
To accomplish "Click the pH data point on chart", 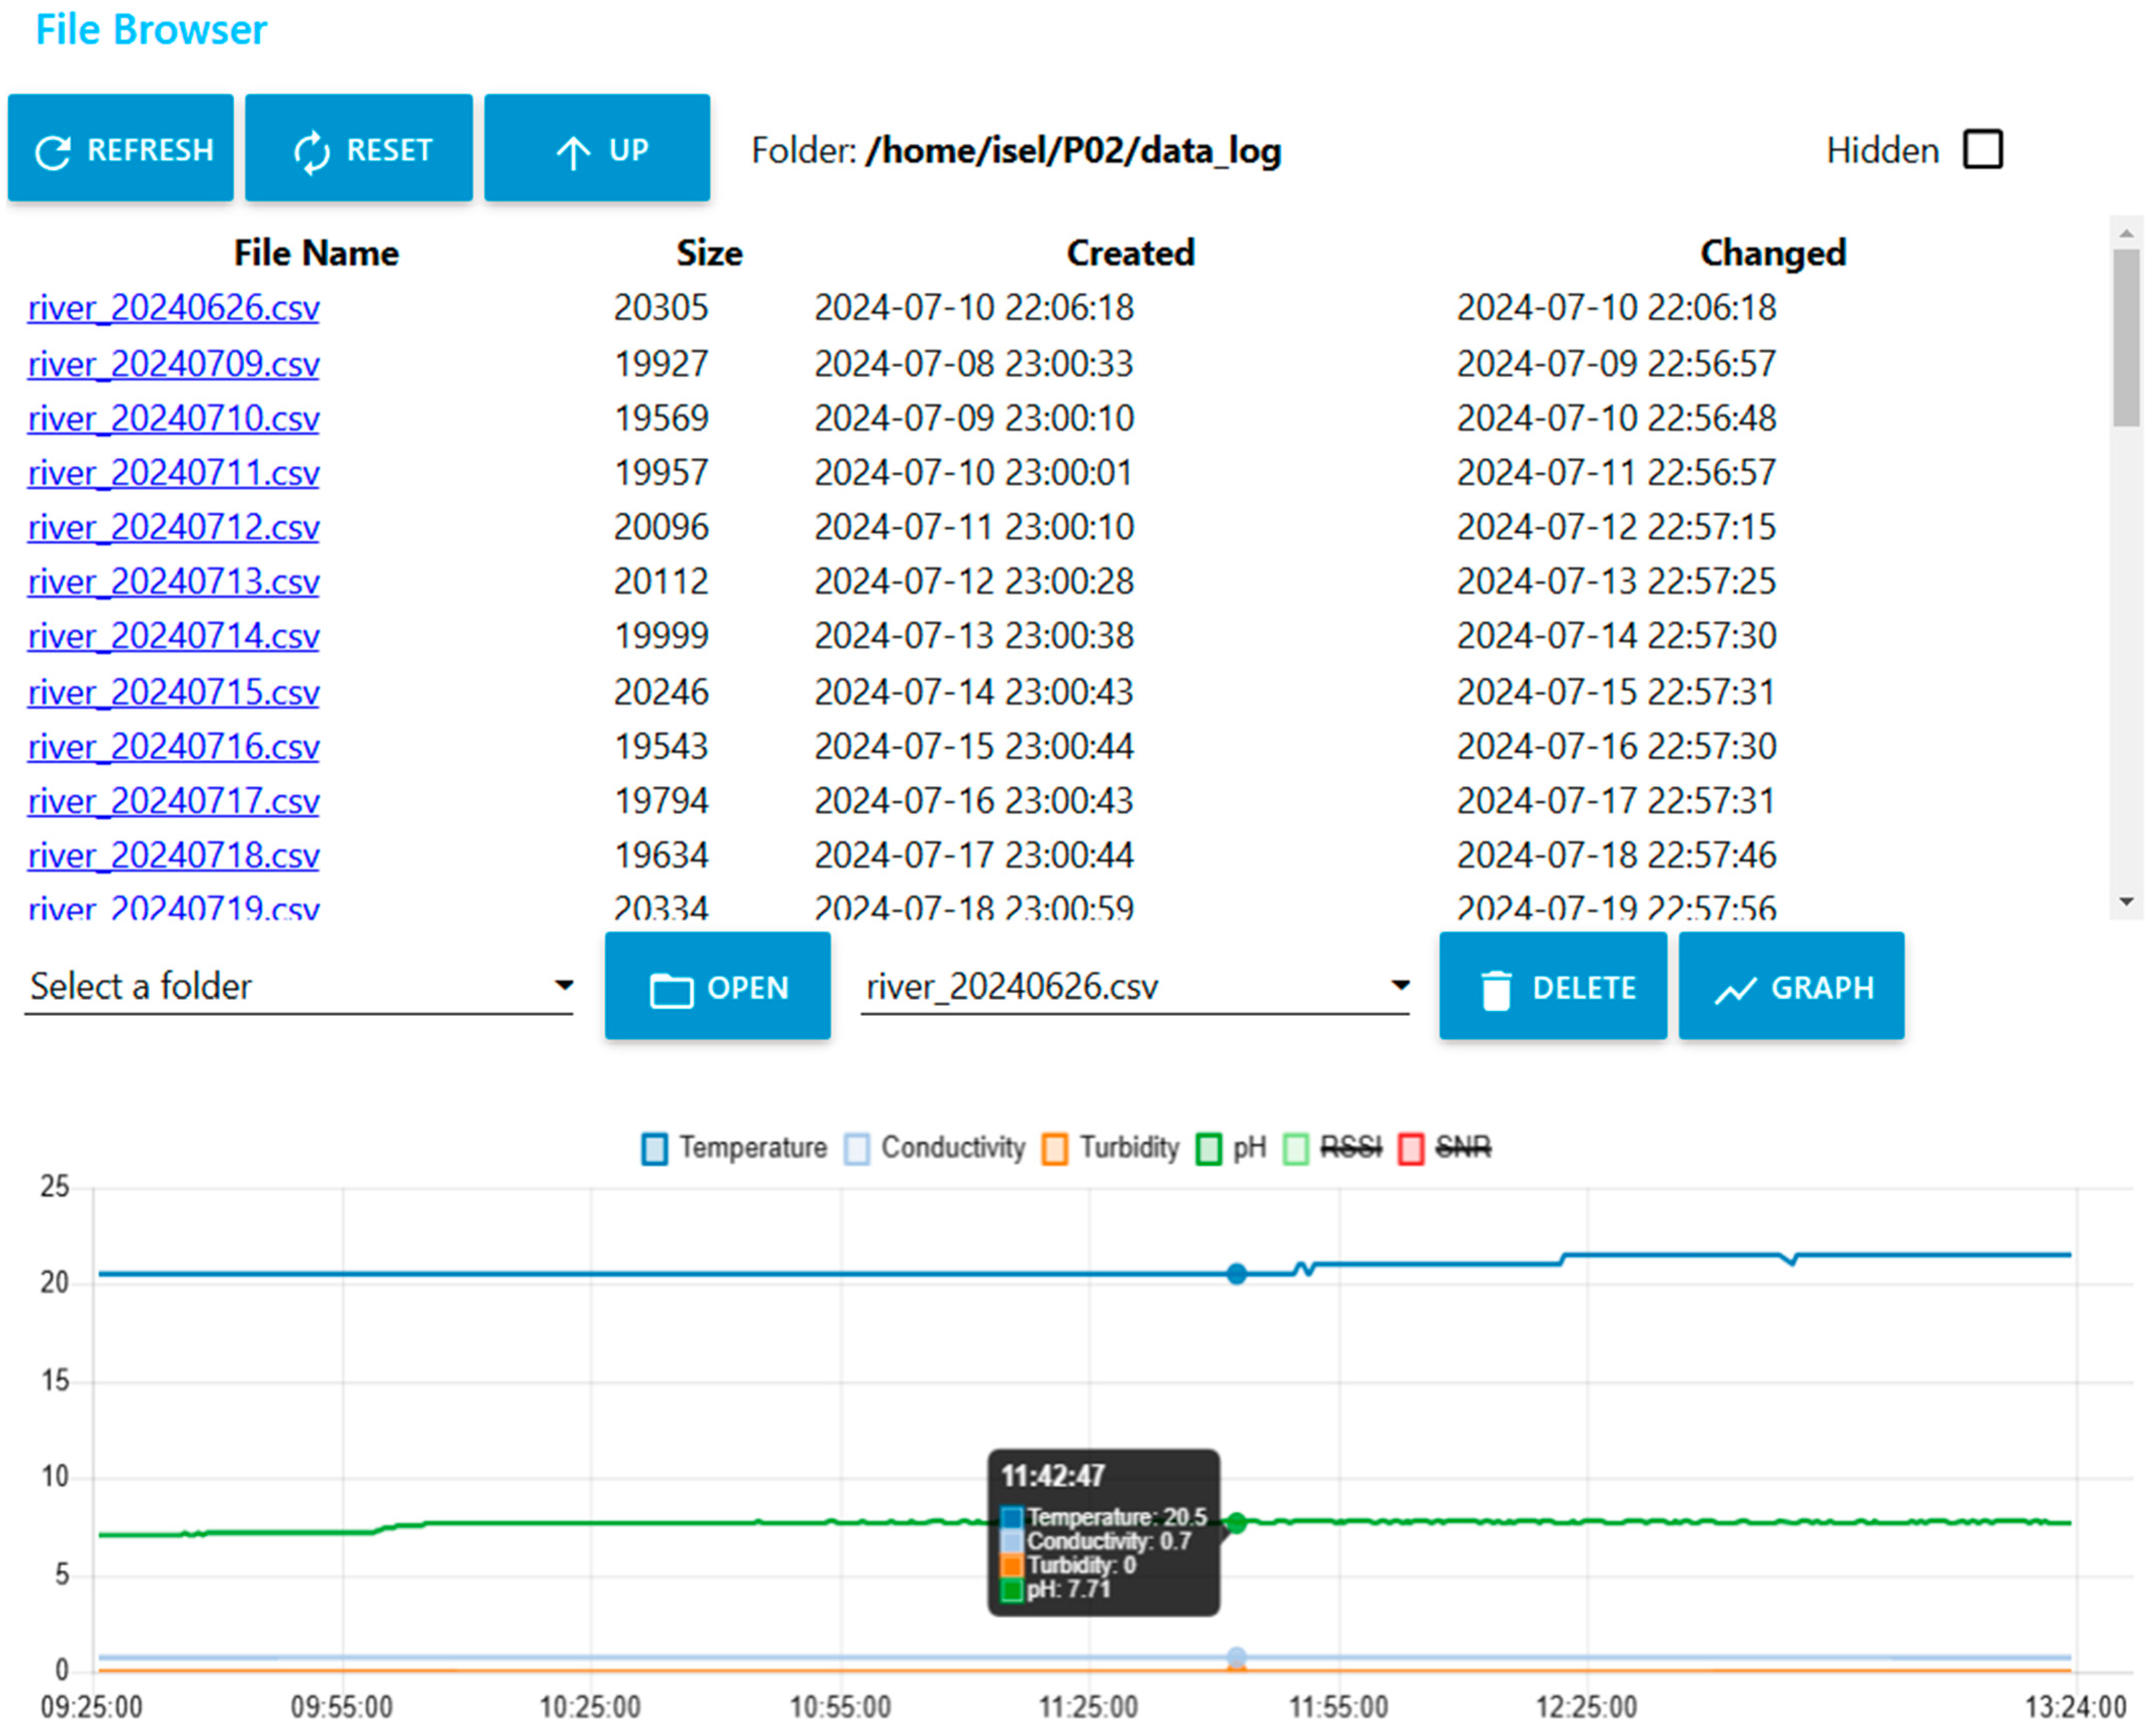I will (1236, 1523).
